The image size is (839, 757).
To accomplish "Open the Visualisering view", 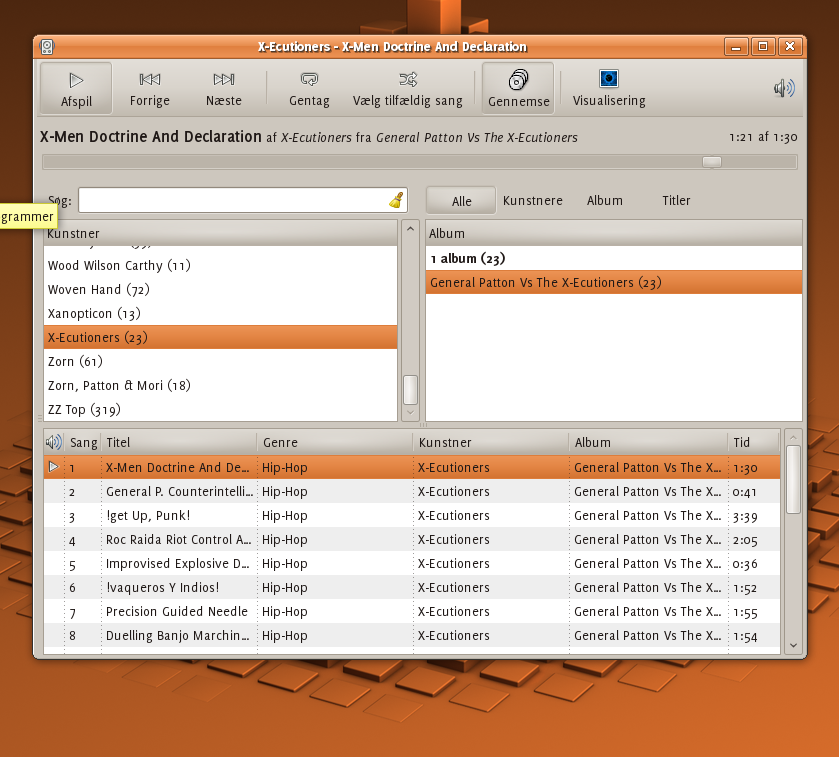I will (x=609, y=88).
